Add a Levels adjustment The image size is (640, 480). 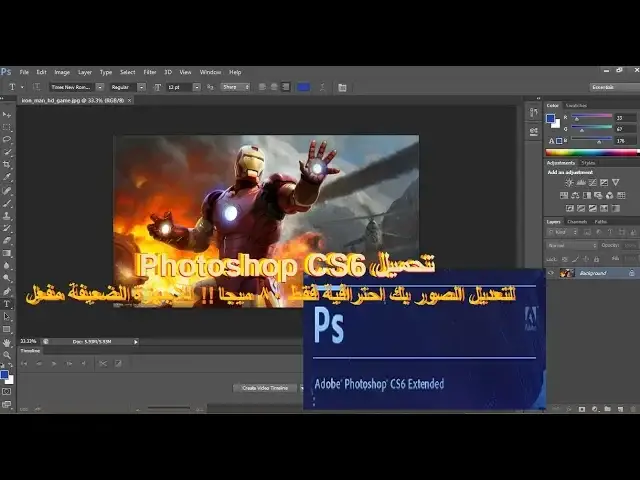coord(581,182)
